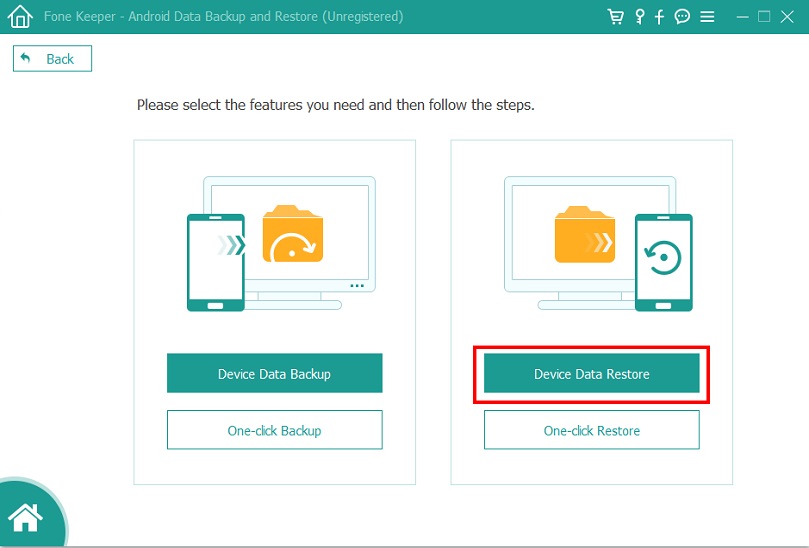Click the orange folder in restore graphic
Image resolution: width=809 pixels, height=548 pixels.
pyautogui.click(x=586, y=235)
